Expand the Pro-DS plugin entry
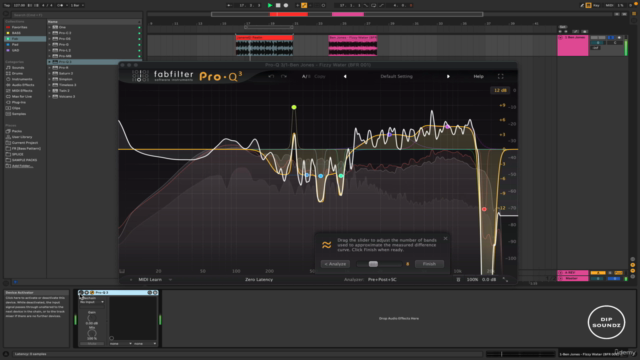This screenshot has height=360, width=640. coord(49,38)
